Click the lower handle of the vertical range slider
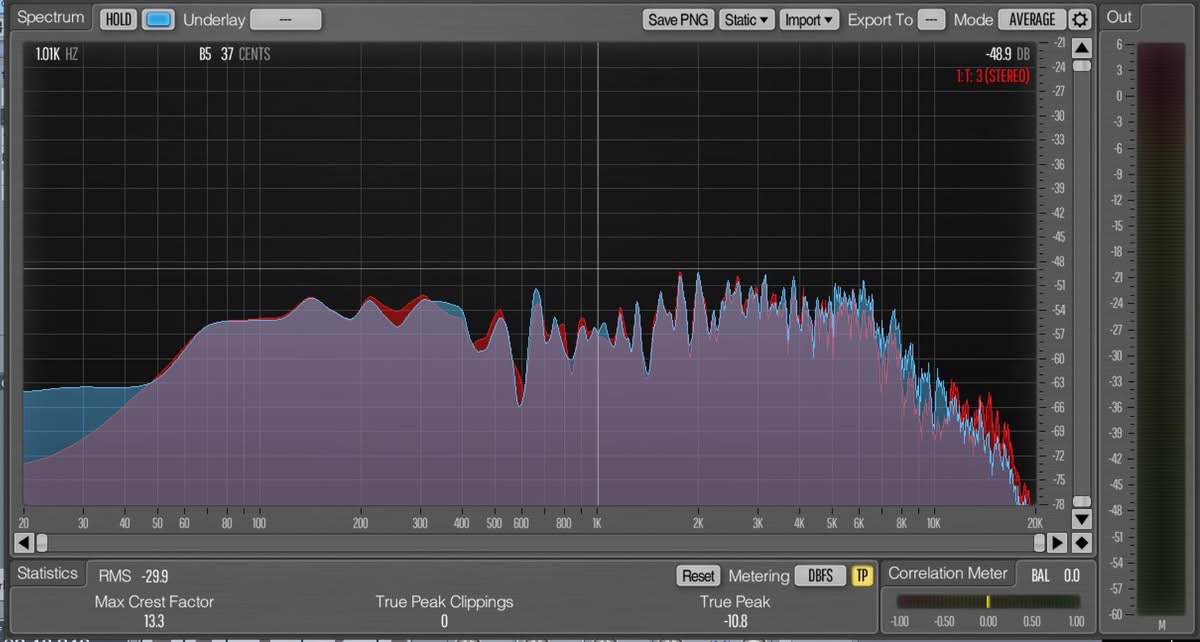This screenshot has width=1200, height=642. click(x=1081, y=502)
